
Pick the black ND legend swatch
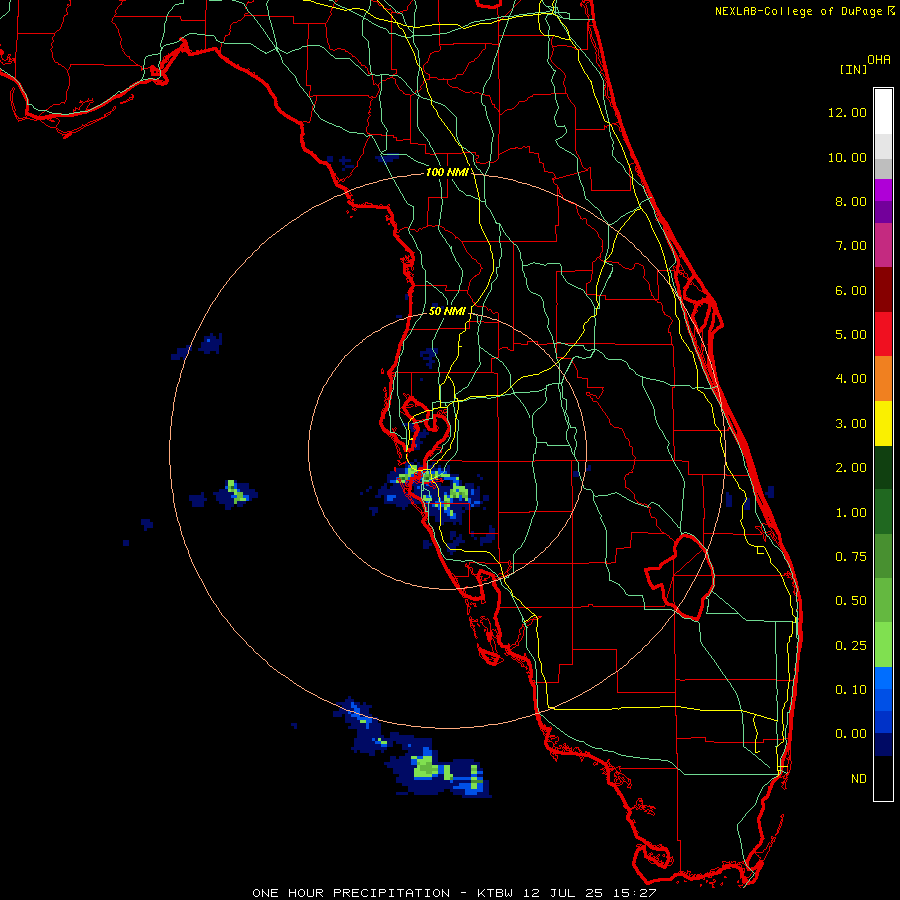883,778
